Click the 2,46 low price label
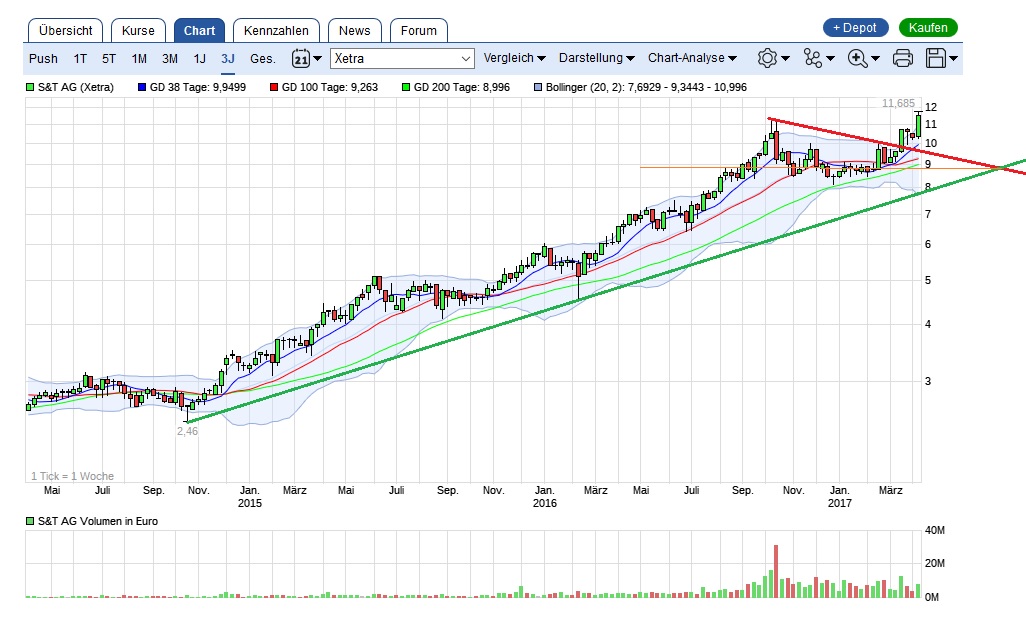The width and height of the screenshot is (1026, 630). [187, 431]
